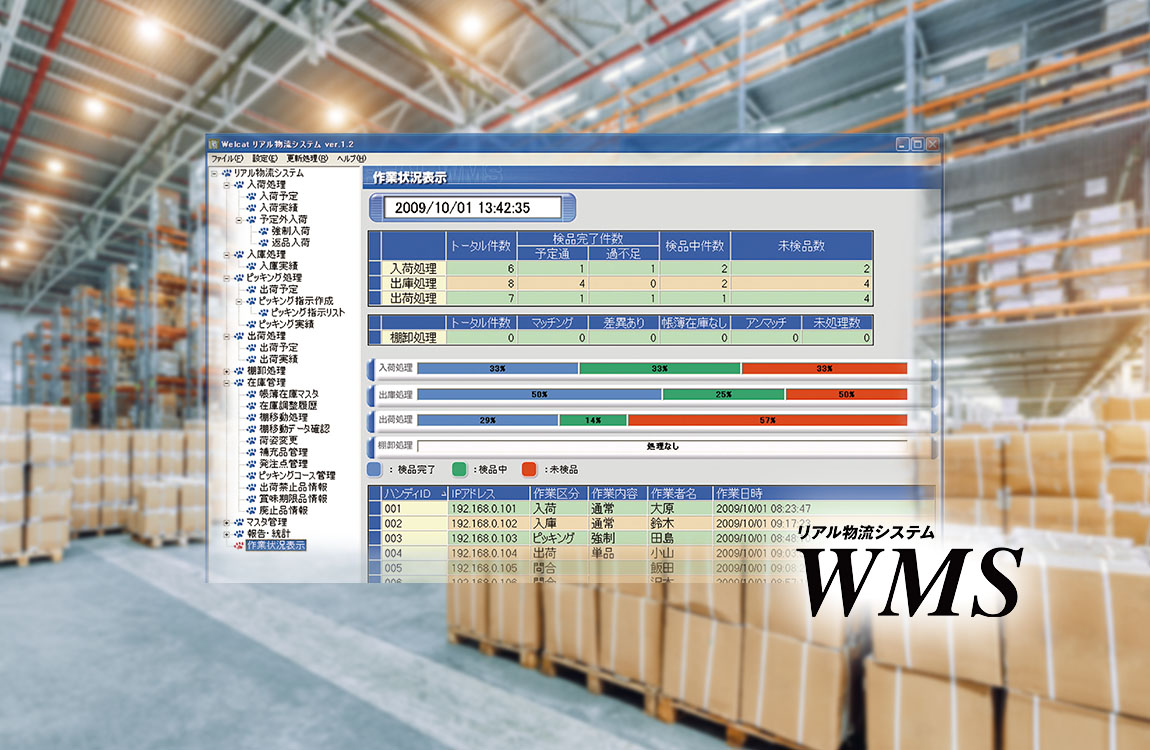This screenshot has height=750, width=1150.
Task: Open the ファイル(F) menu
Action: [227, 158]
